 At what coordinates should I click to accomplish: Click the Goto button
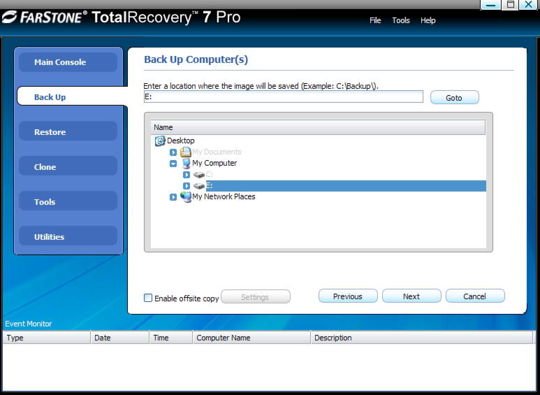454,97
